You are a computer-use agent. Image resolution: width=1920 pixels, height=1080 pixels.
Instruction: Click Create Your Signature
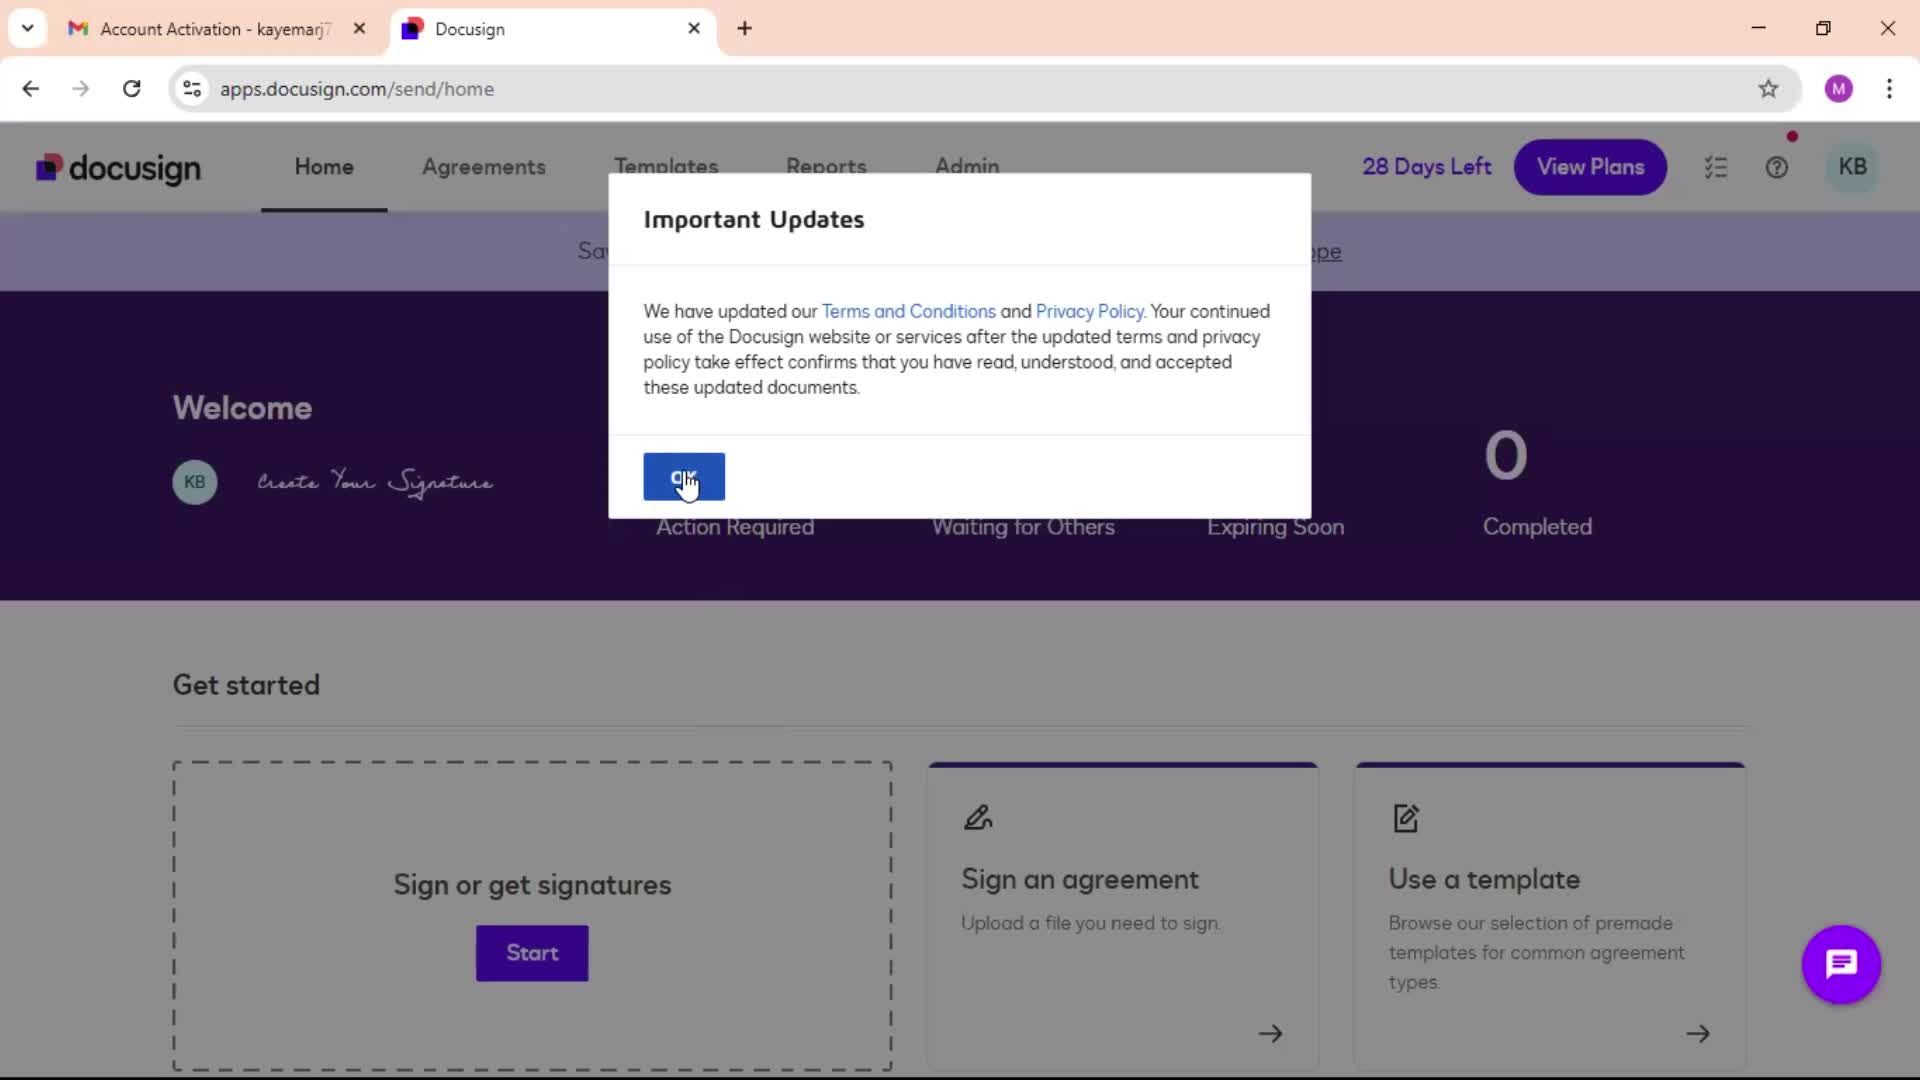click(375, 482)
